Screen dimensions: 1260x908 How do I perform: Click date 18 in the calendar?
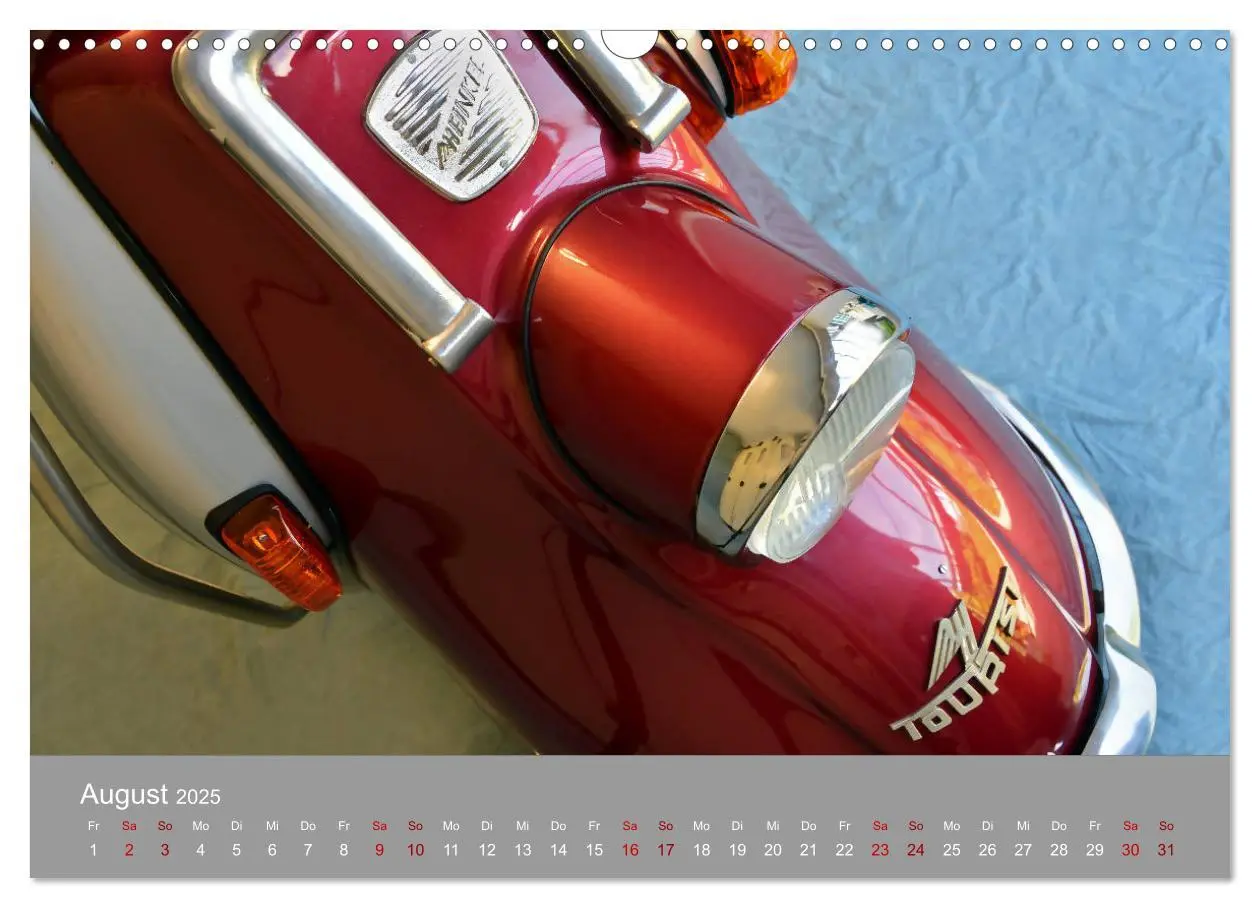[x=701, y=850]
